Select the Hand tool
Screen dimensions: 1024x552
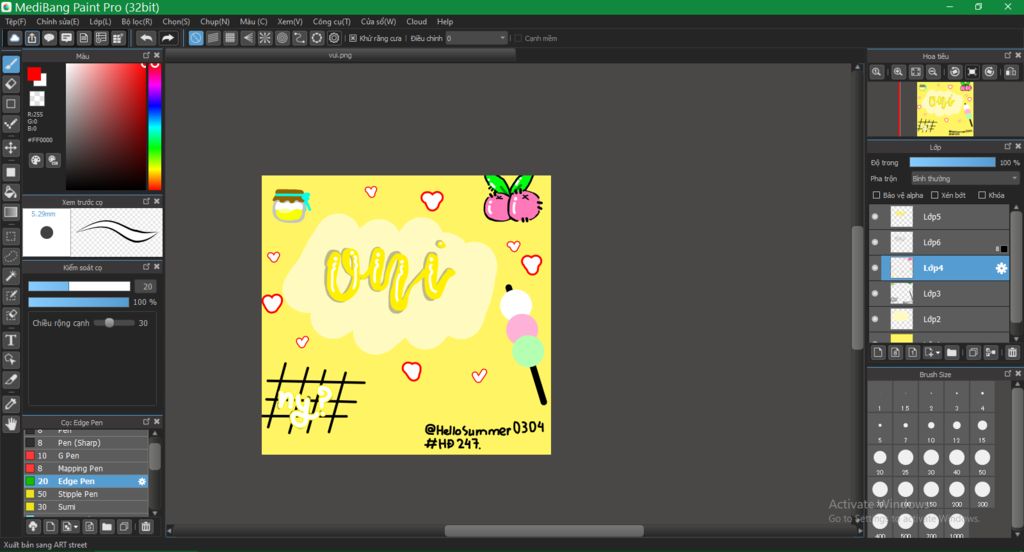tap(11, 425)
